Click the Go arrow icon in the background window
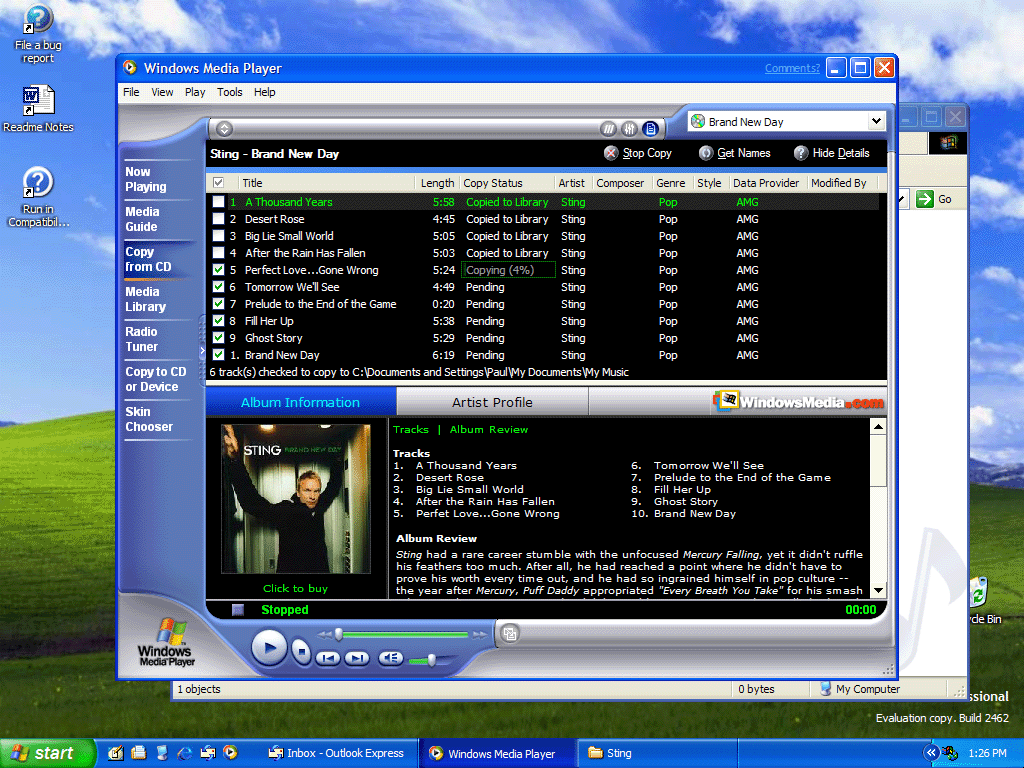 pyautogui.click(x=925, y=199)
